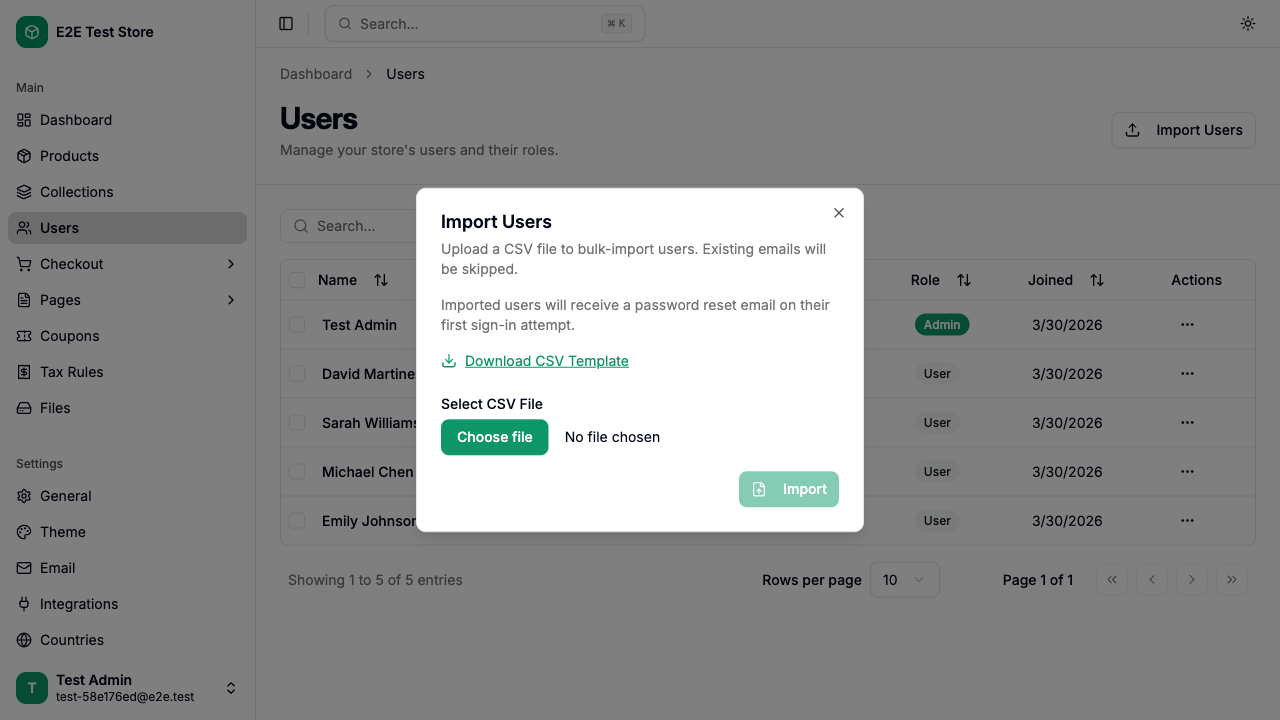Expand the Checkout submenu chevron

click(231, 264)
